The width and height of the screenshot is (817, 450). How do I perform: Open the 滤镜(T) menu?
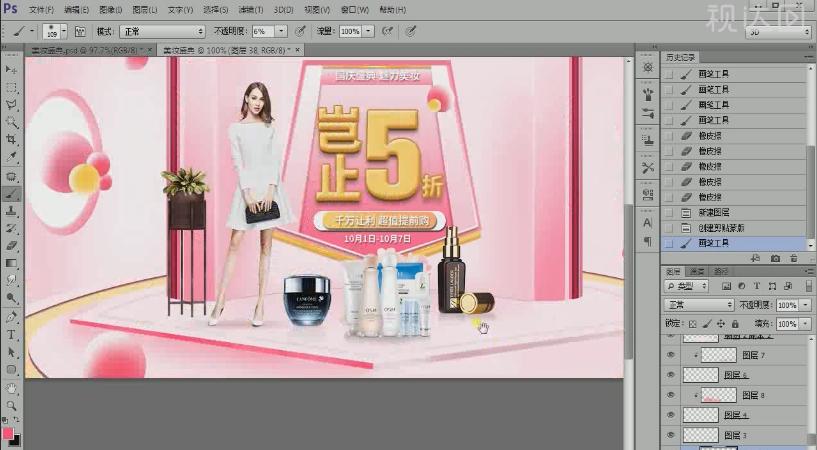(x=251, y=10)
